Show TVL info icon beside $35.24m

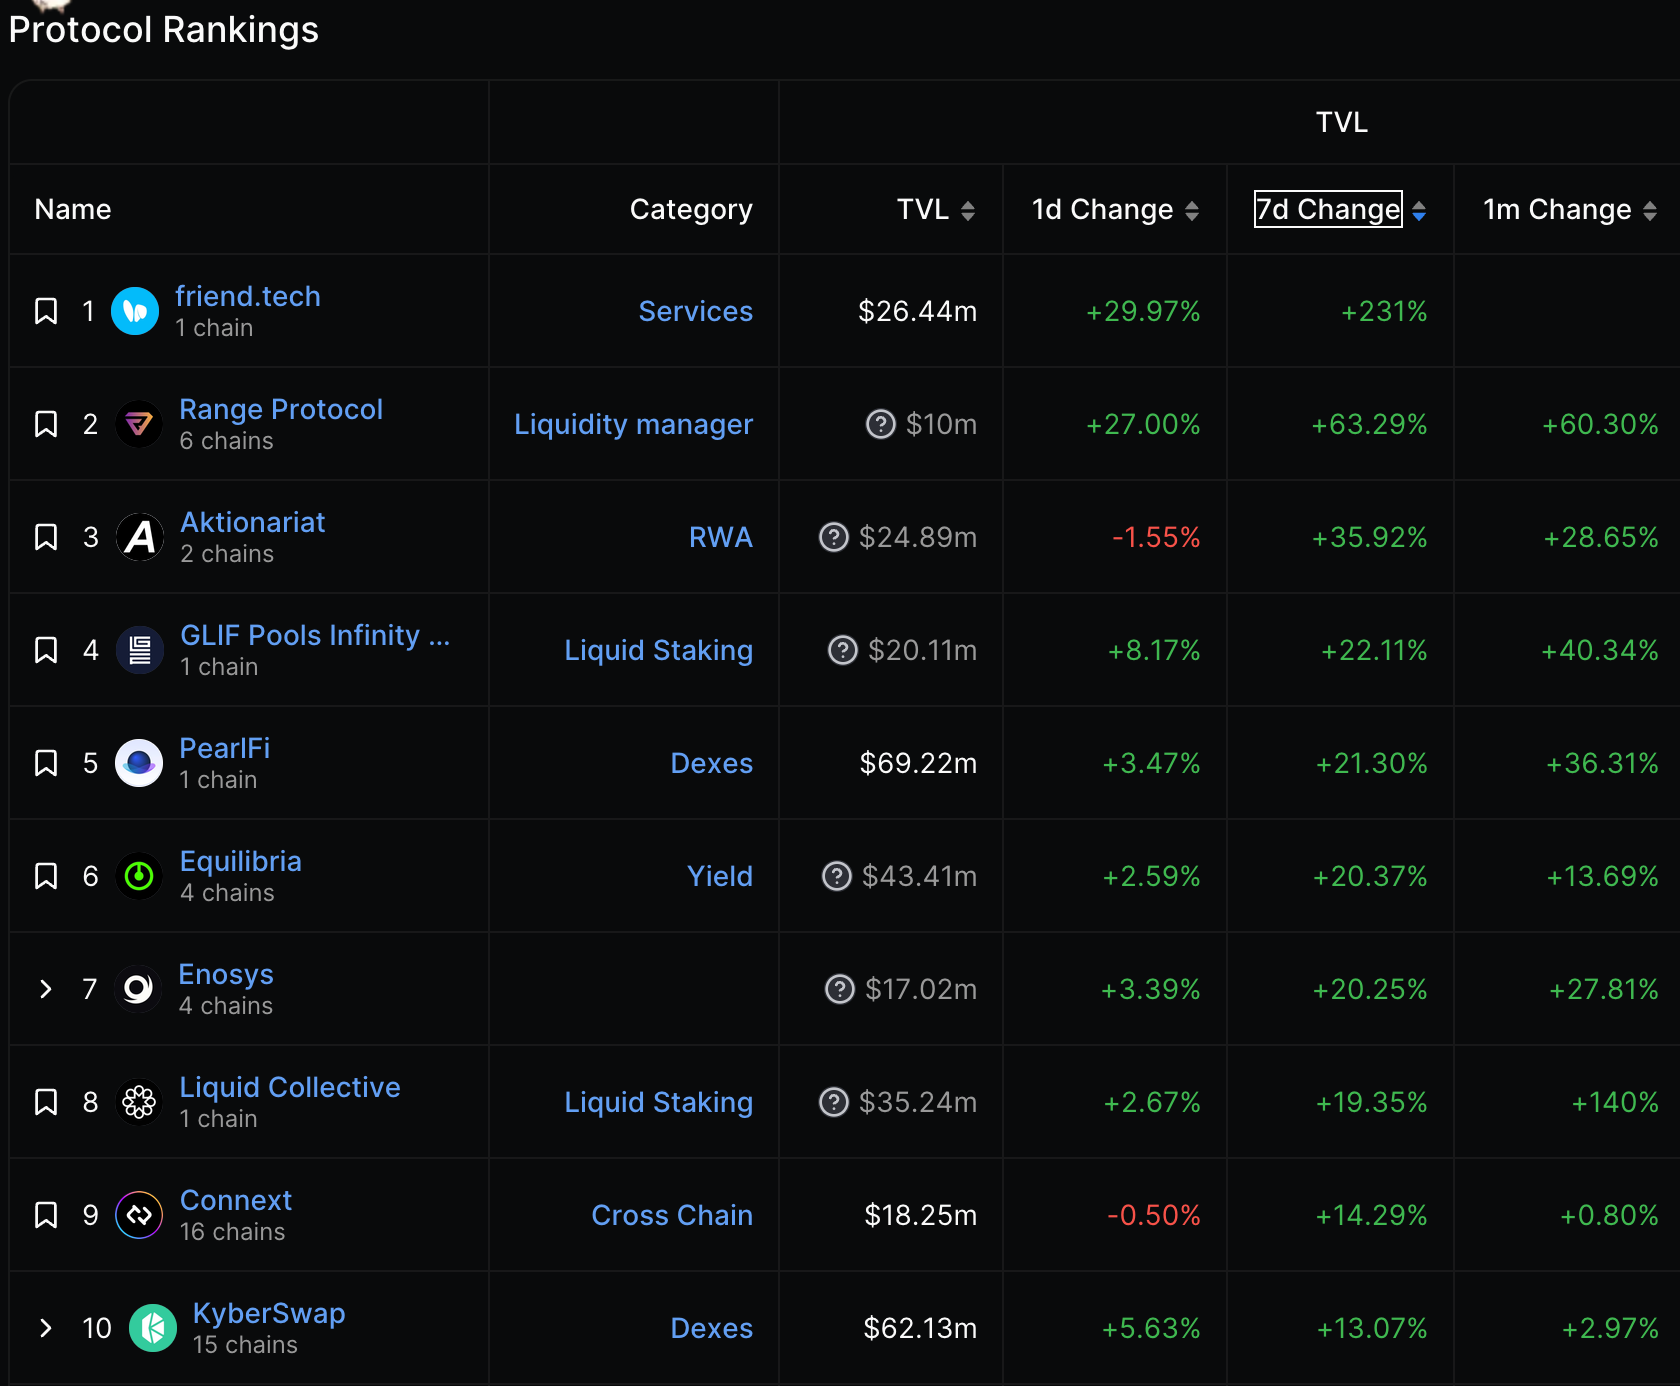[x=834, y=1102]
